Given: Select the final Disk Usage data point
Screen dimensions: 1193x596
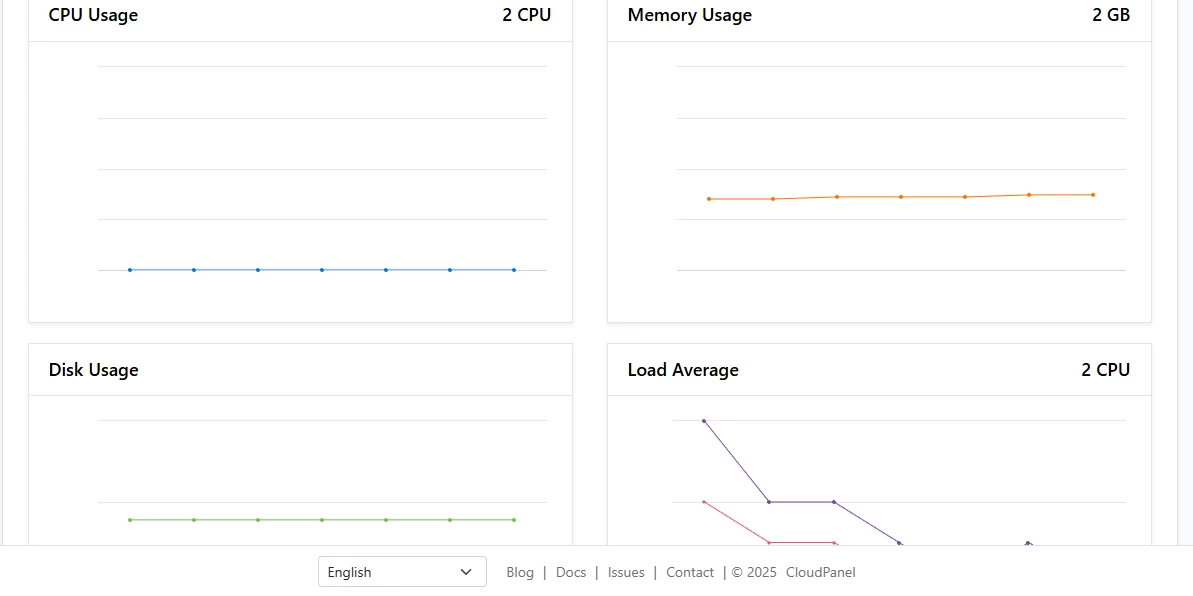Looking at the screenshot, I should click(514, 519).
